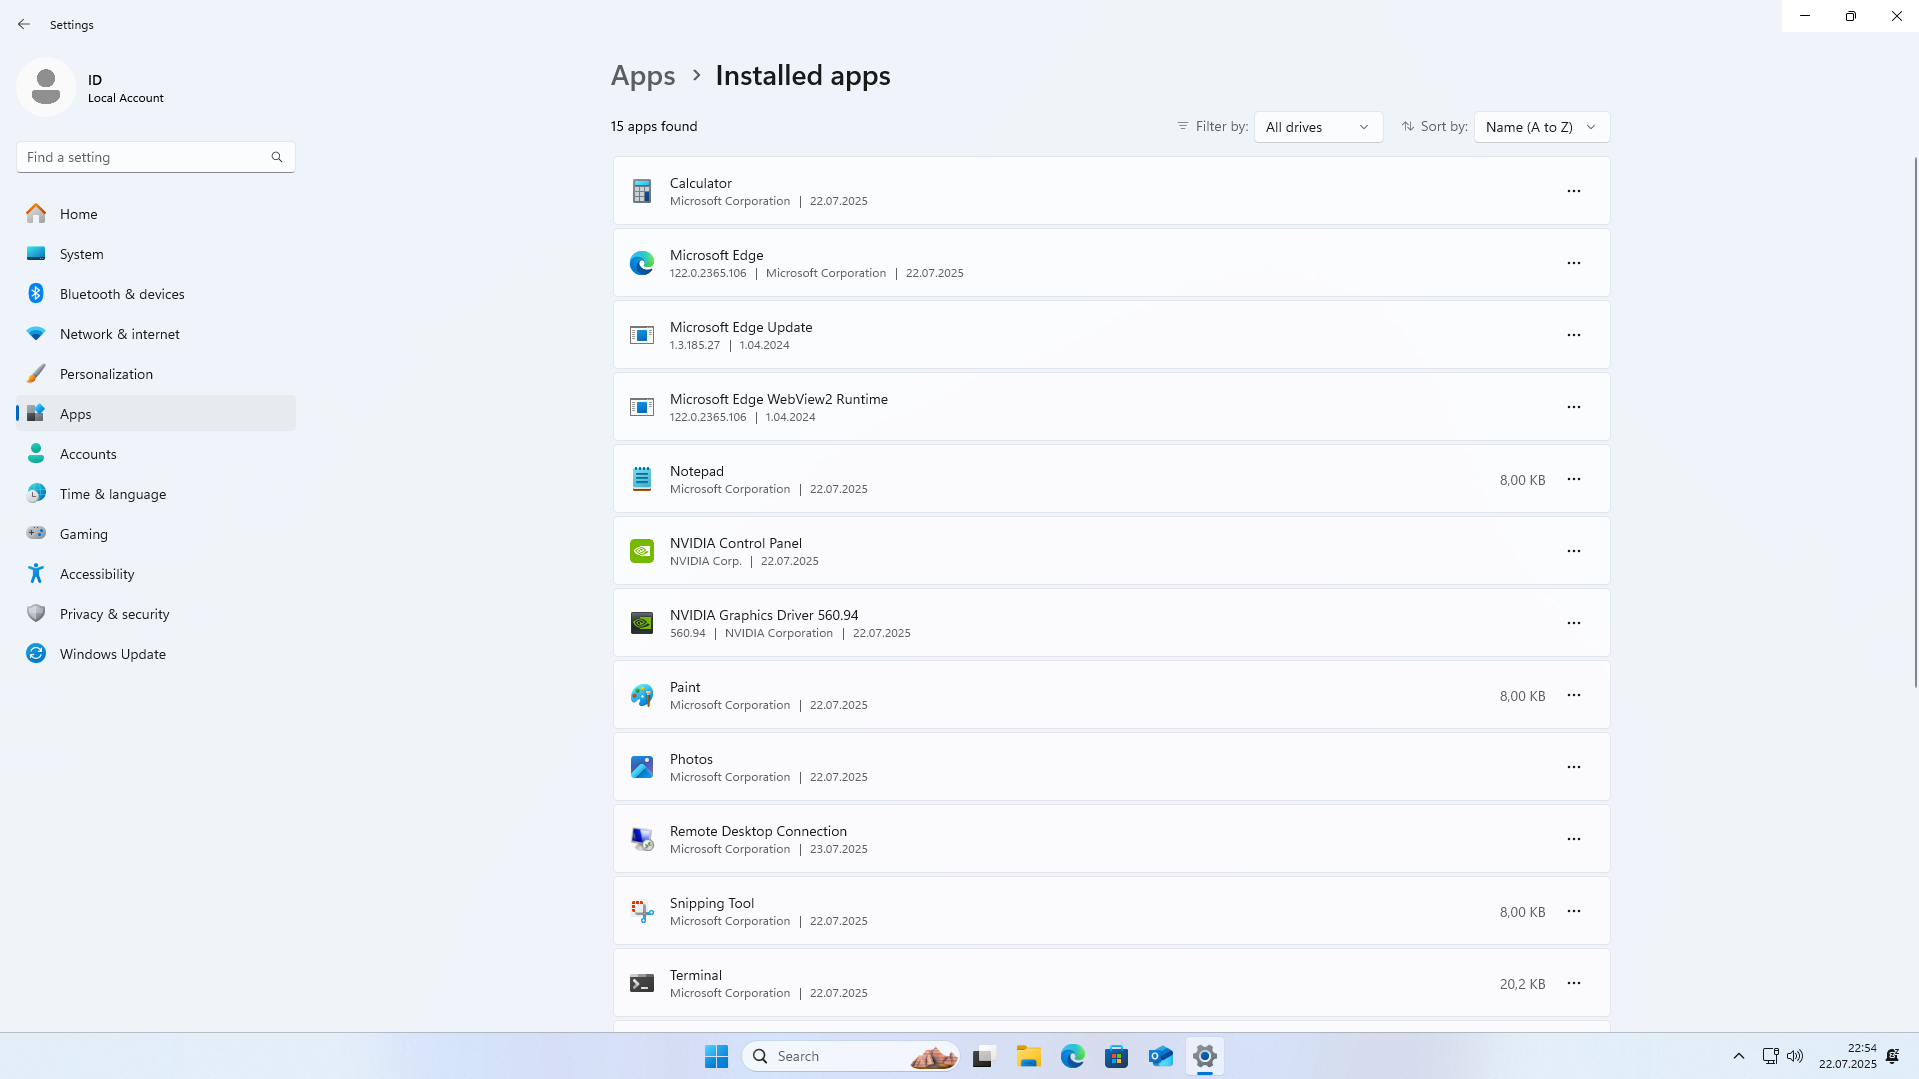
Task: Open Time & language settings
Action: click(156, 494)
